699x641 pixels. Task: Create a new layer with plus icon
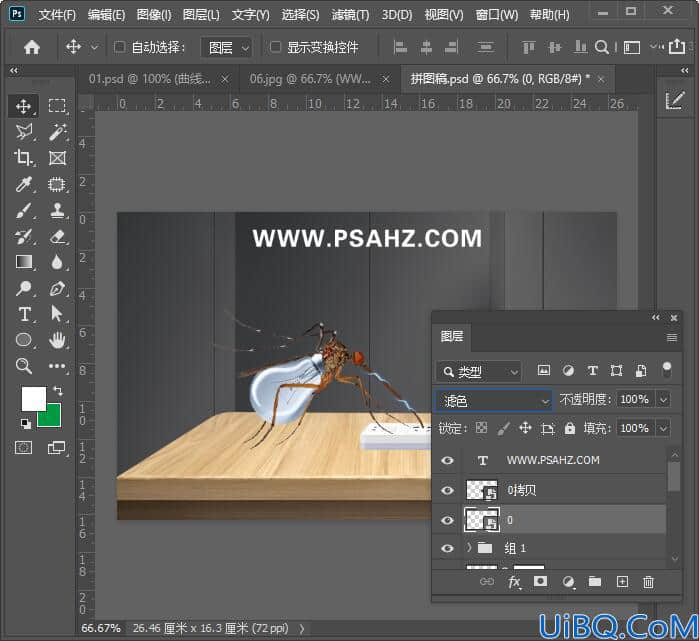[x=622, y=581]
